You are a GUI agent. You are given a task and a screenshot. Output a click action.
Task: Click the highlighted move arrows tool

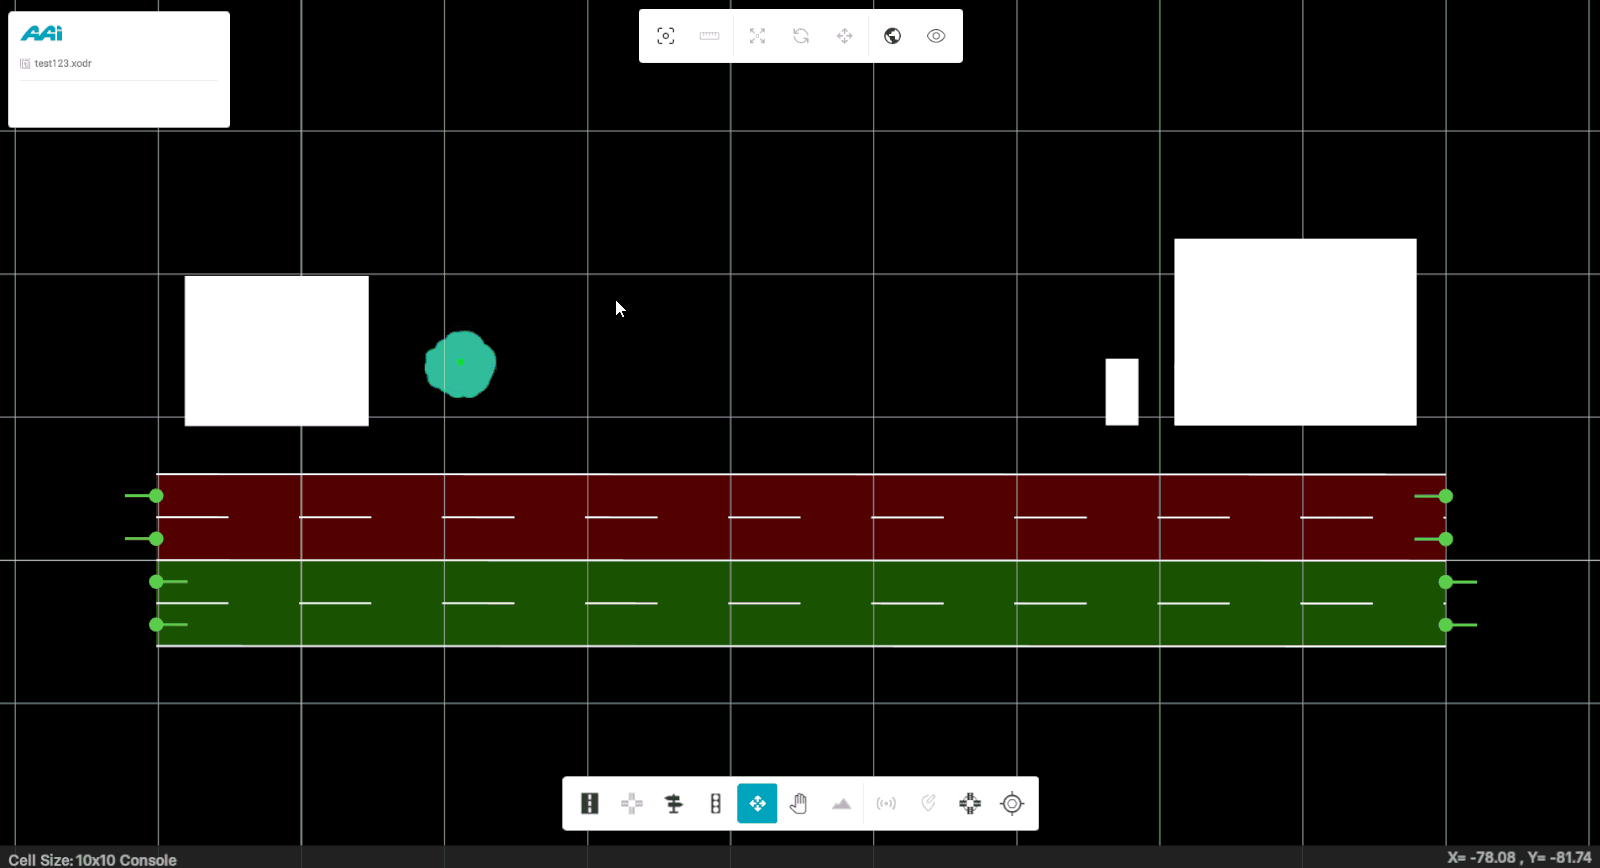pyautogui.click(x=757, y=803)
